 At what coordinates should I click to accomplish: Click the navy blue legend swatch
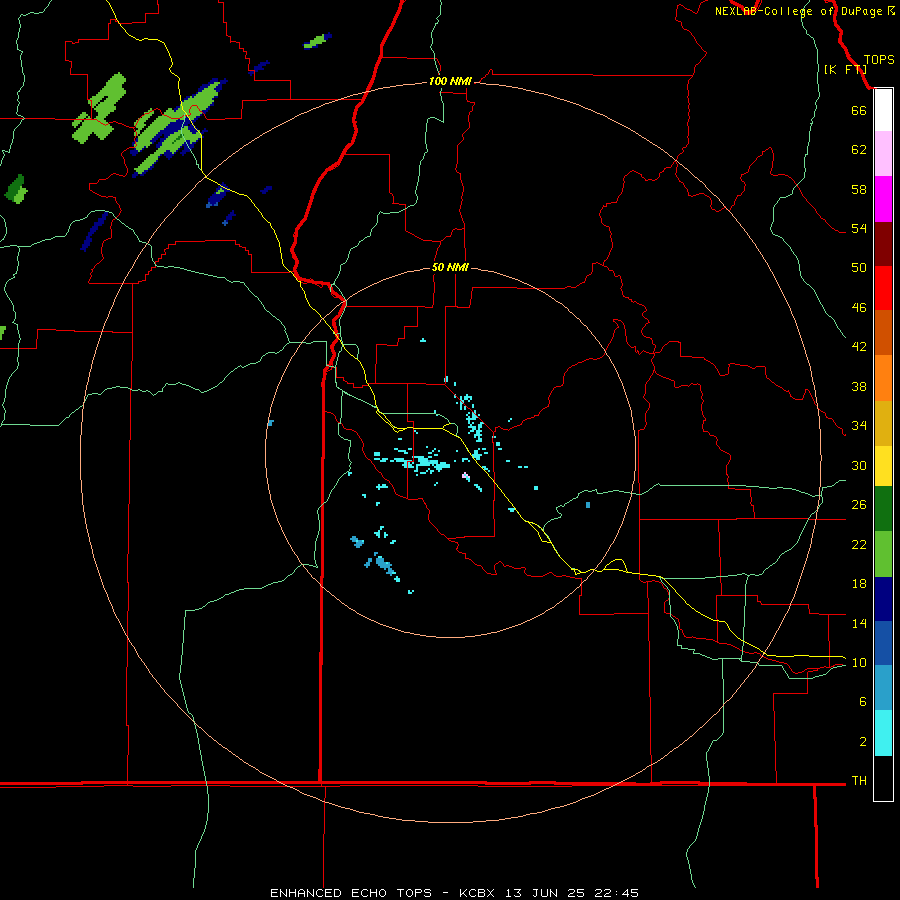883,599
